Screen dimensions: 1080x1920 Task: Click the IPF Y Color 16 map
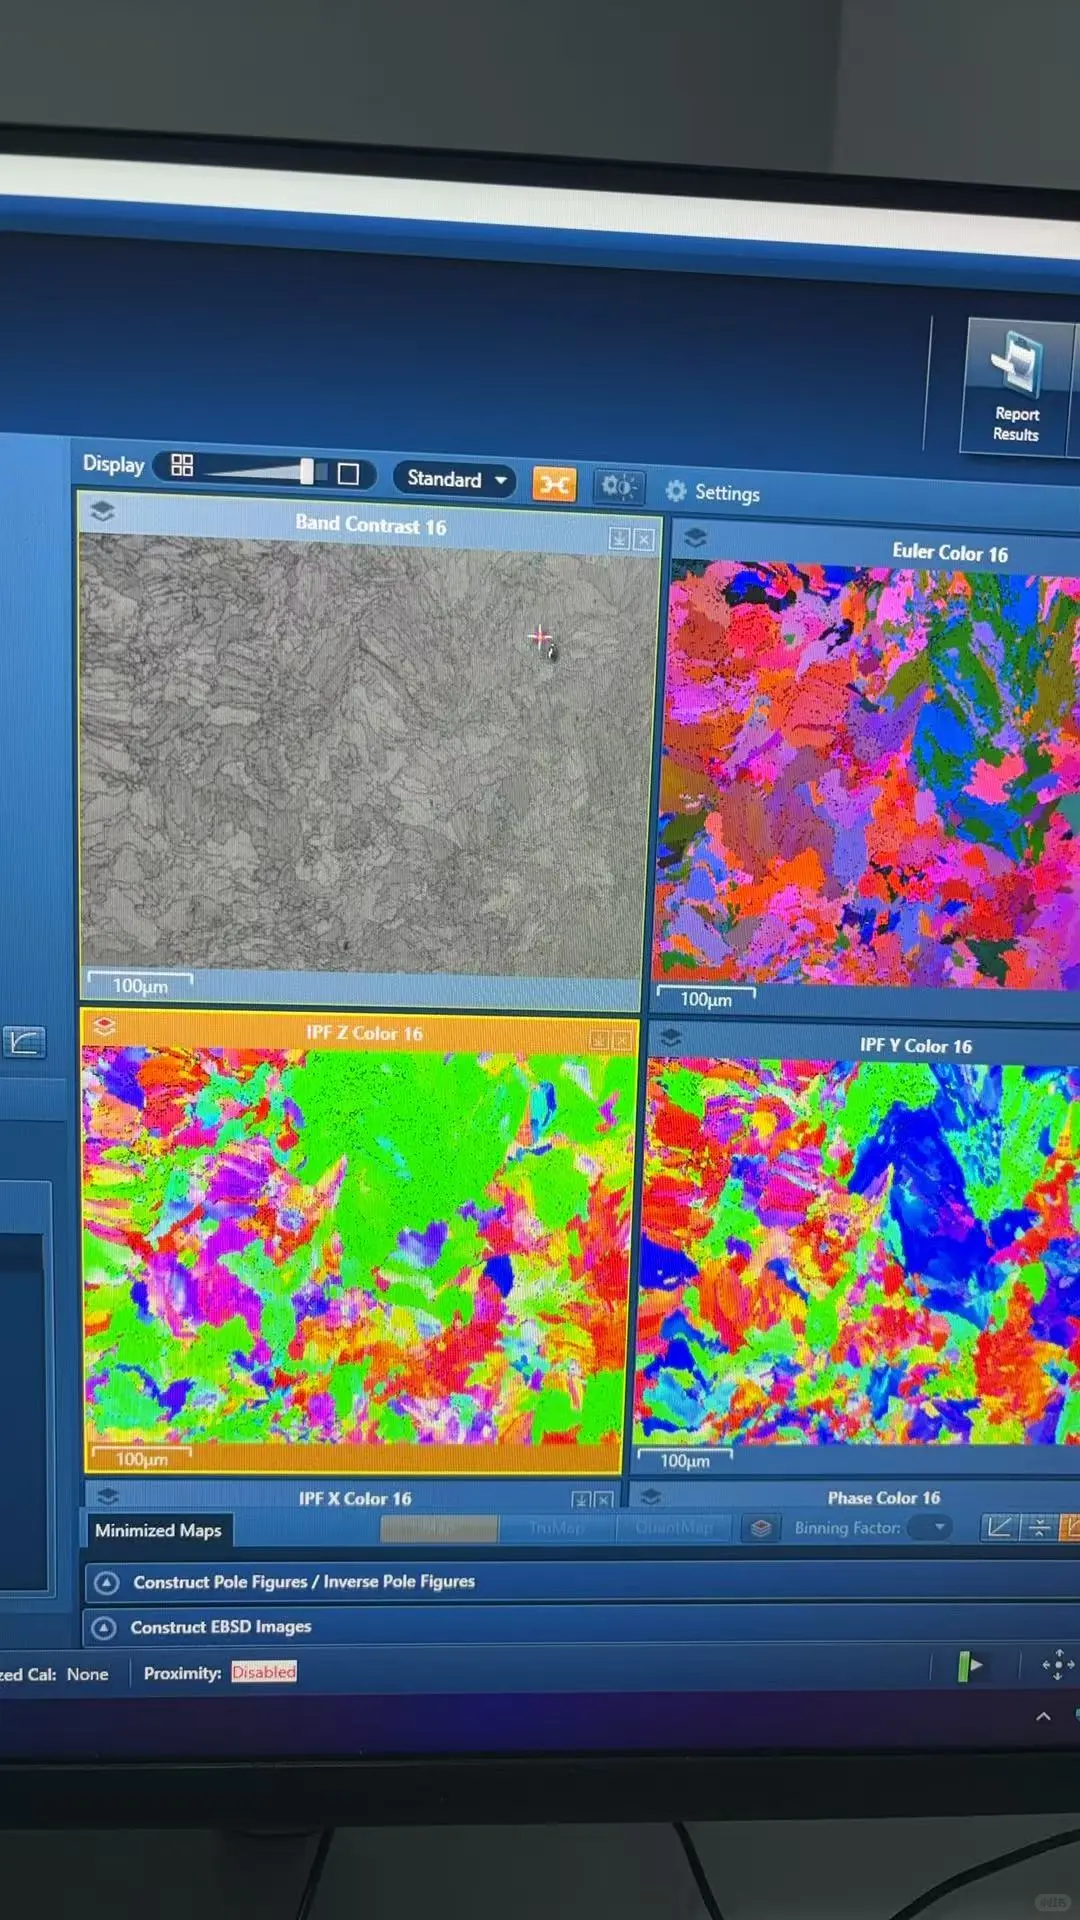click(860, 1252)
